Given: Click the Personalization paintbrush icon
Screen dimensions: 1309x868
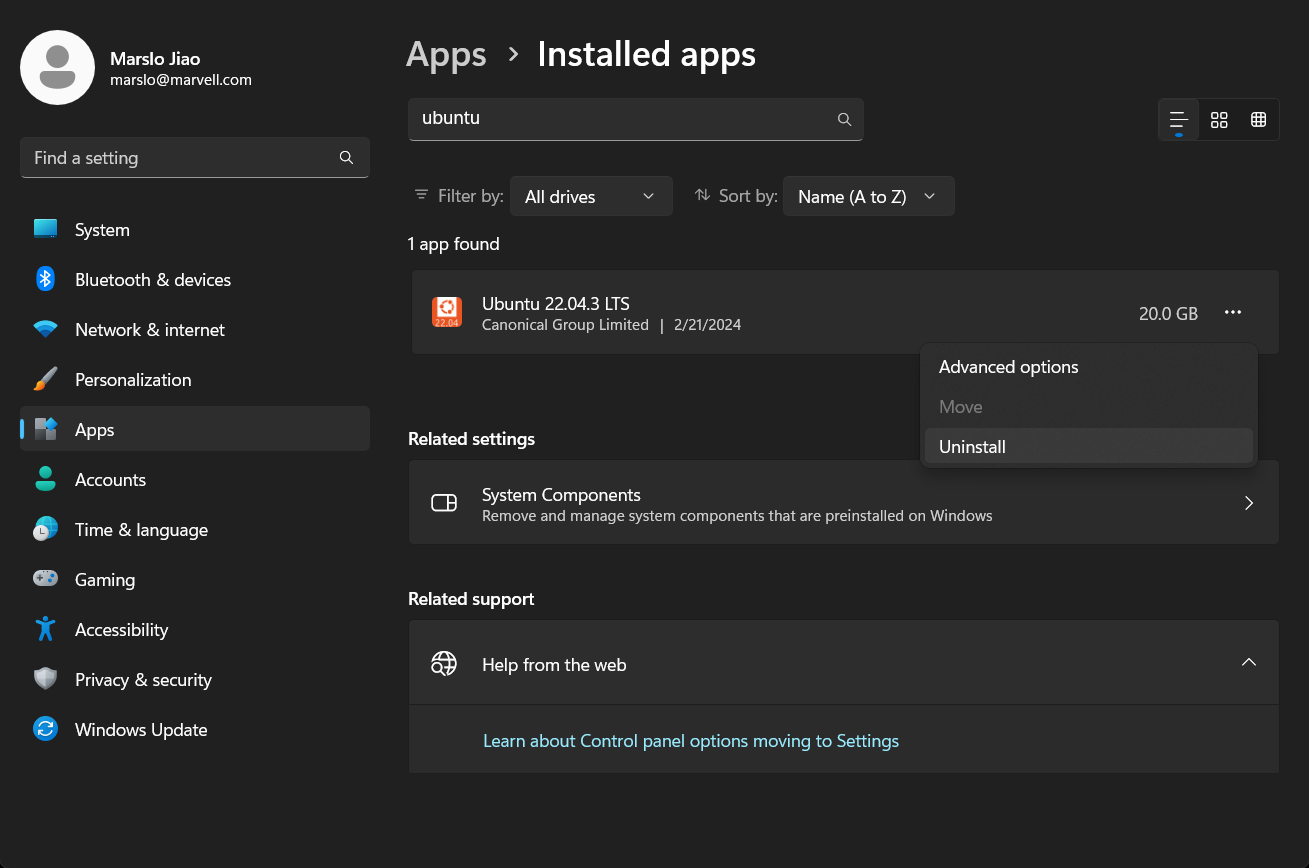Looking at the screenshot, I should click(45, 379).
